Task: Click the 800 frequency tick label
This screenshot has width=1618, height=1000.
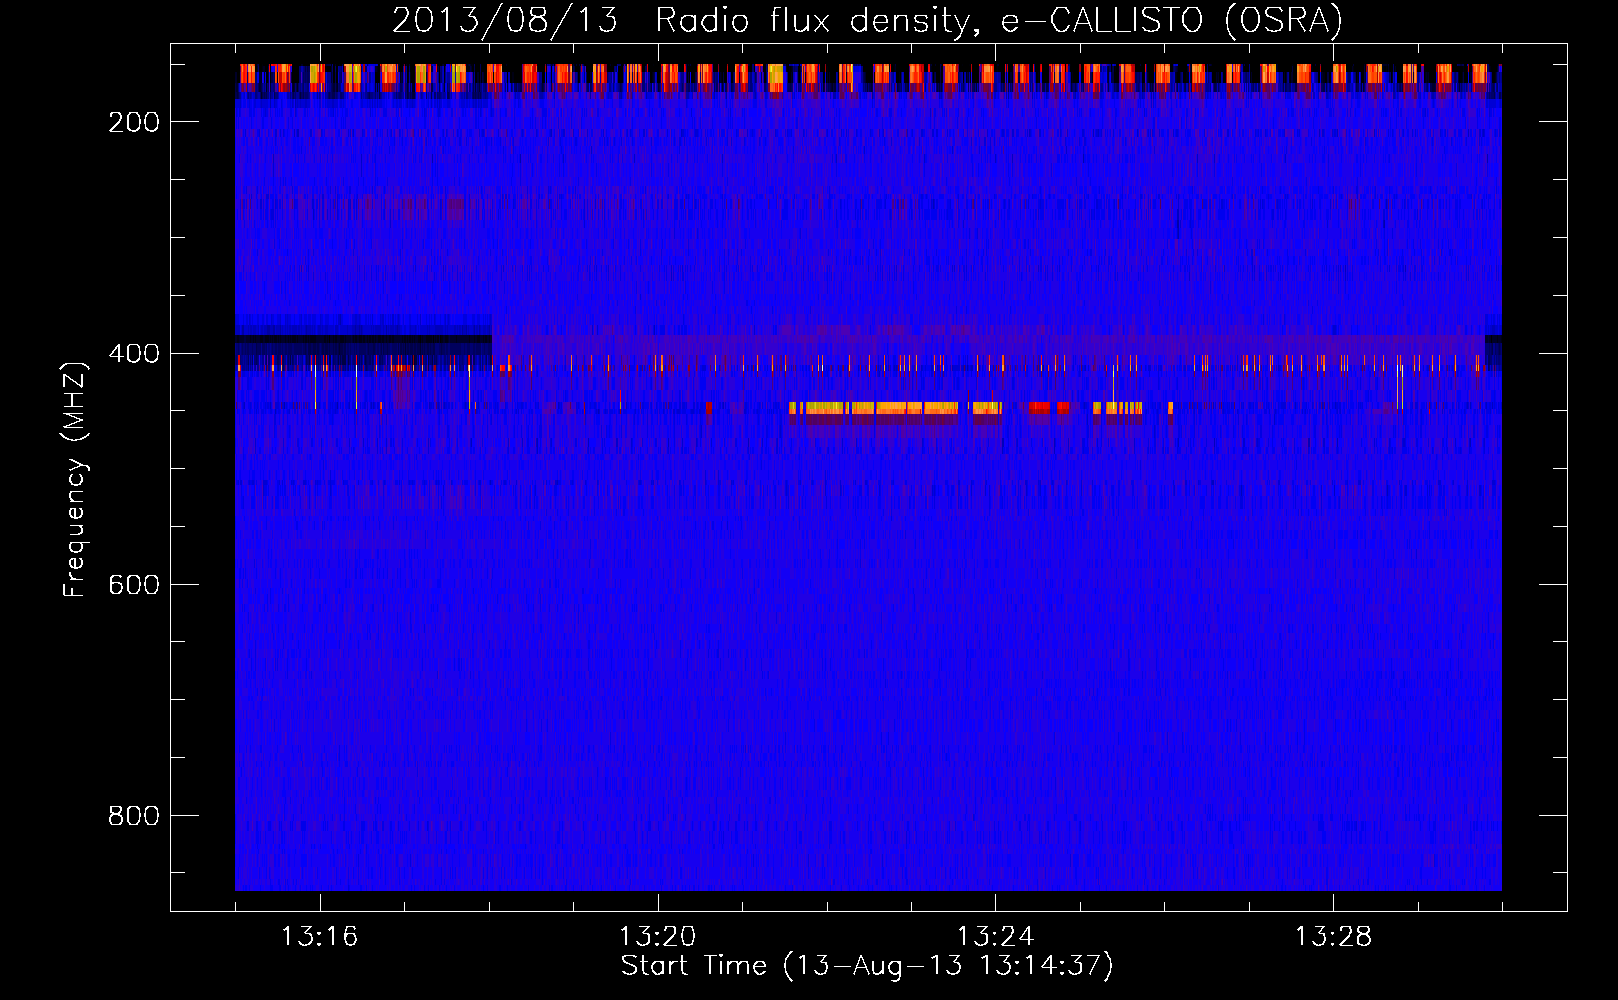Action: click(134, 816)
